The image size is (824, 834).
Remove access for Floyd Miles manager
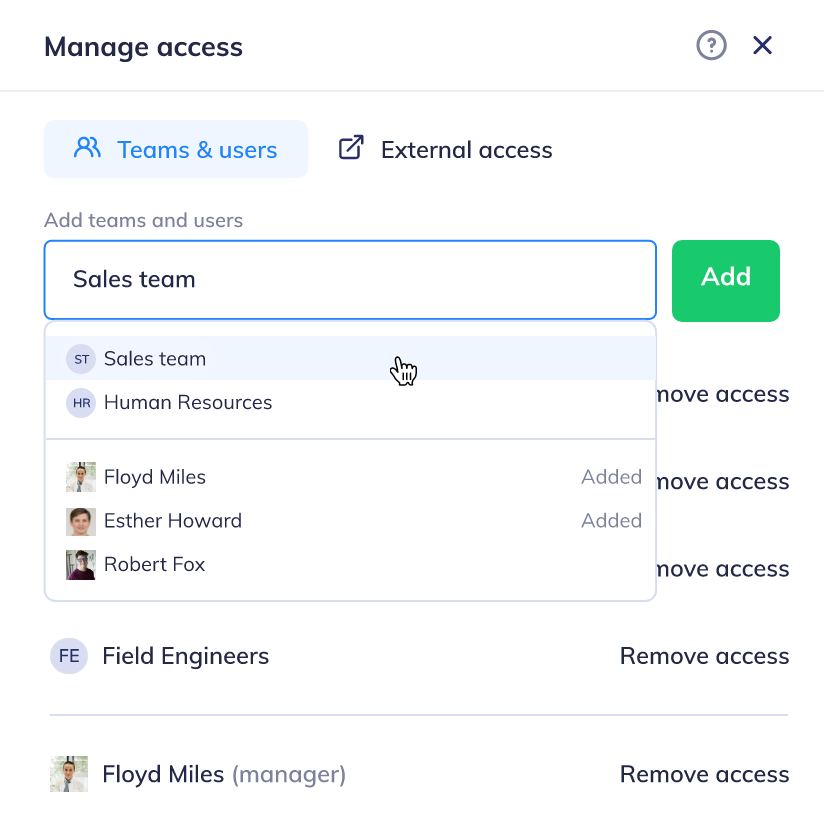click(704, 774)
